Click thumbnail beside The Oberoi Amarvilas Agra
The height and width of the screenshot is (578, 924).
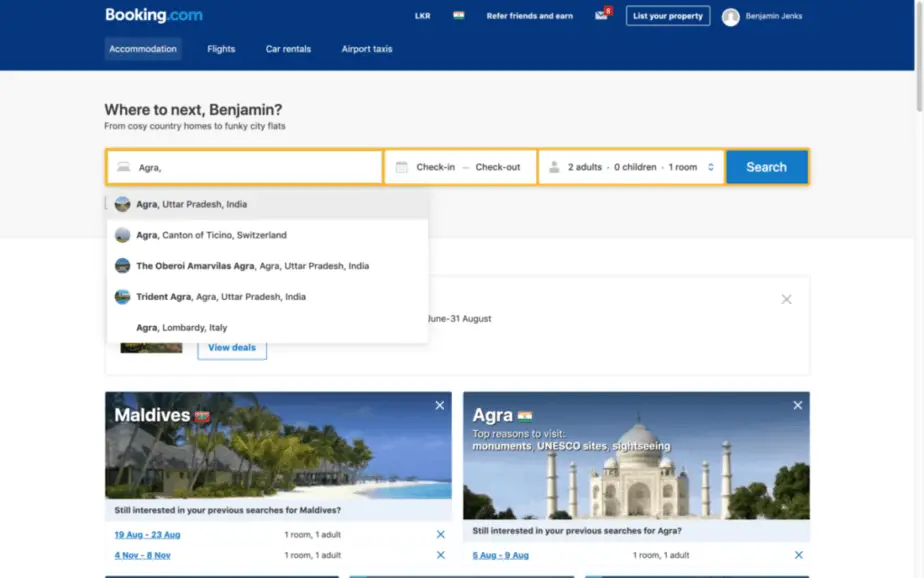[x=123, y=266]
